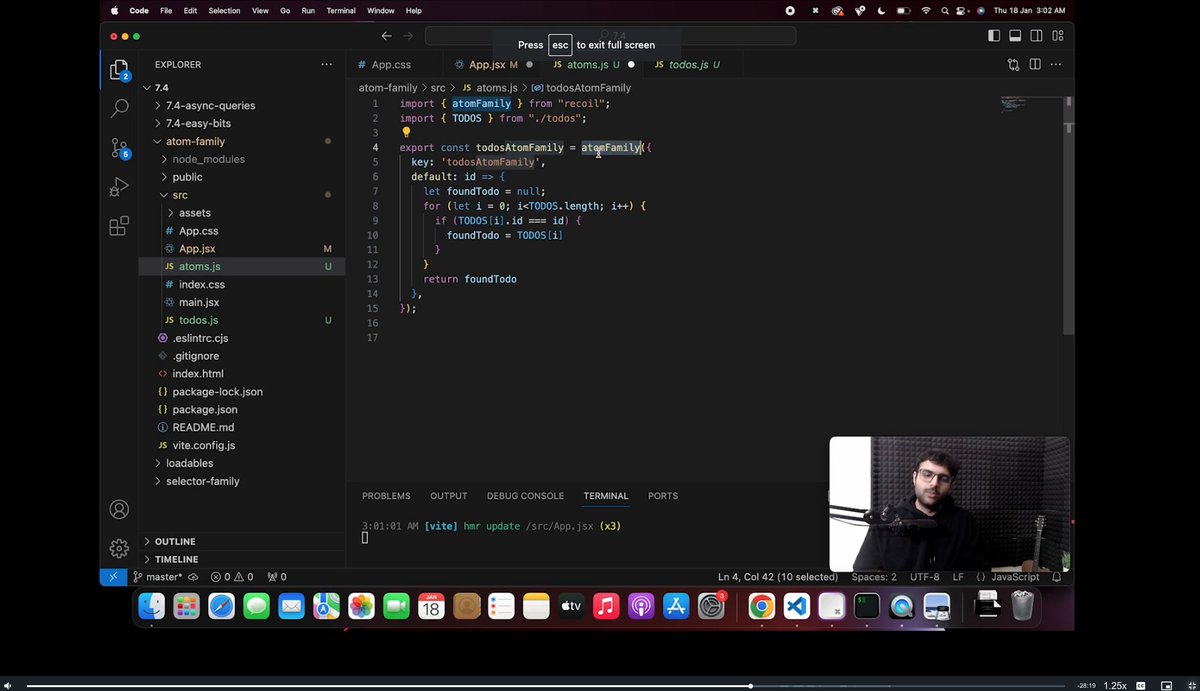Open Safari from the dock
Image resolution: width=1200 pixels, height=691 pixels.
click(221, 606)
